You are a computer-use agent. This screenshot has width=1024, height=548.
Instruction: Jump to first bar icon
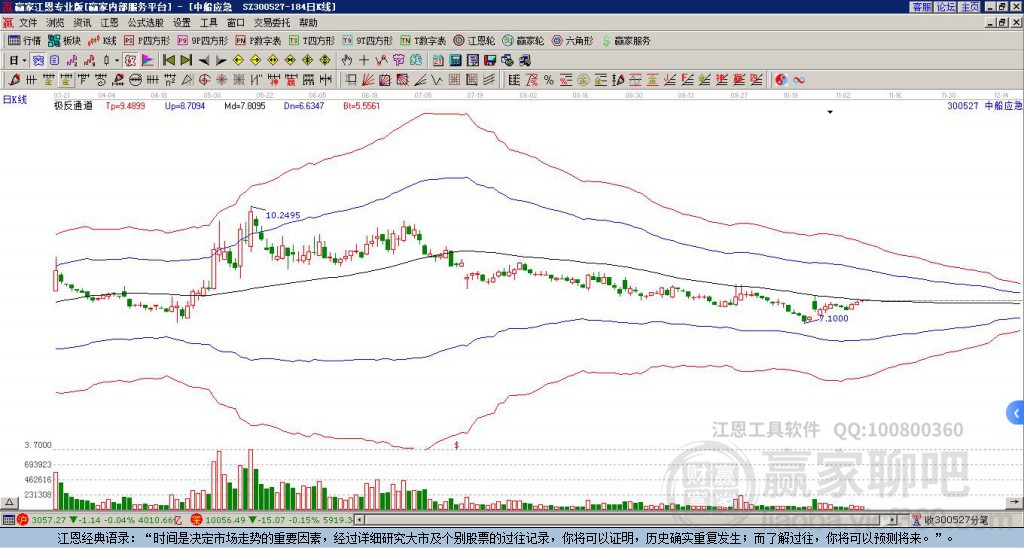[168, 61]
